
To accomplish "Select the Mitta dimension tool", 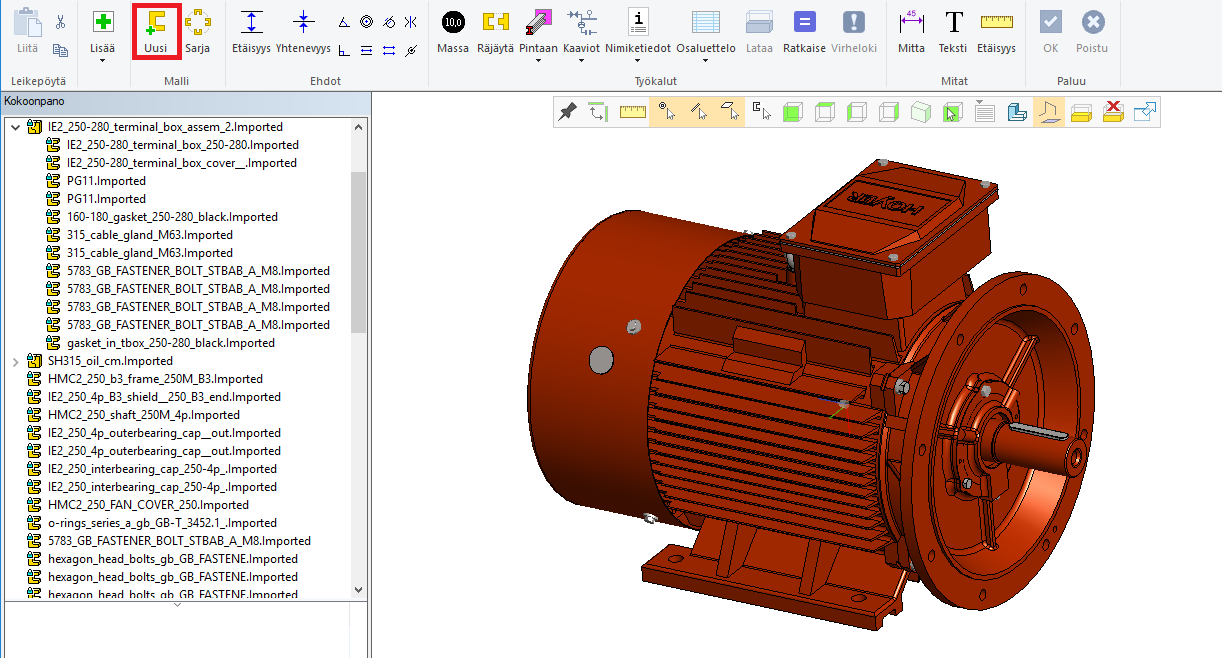I will click(x=911, y=24).
